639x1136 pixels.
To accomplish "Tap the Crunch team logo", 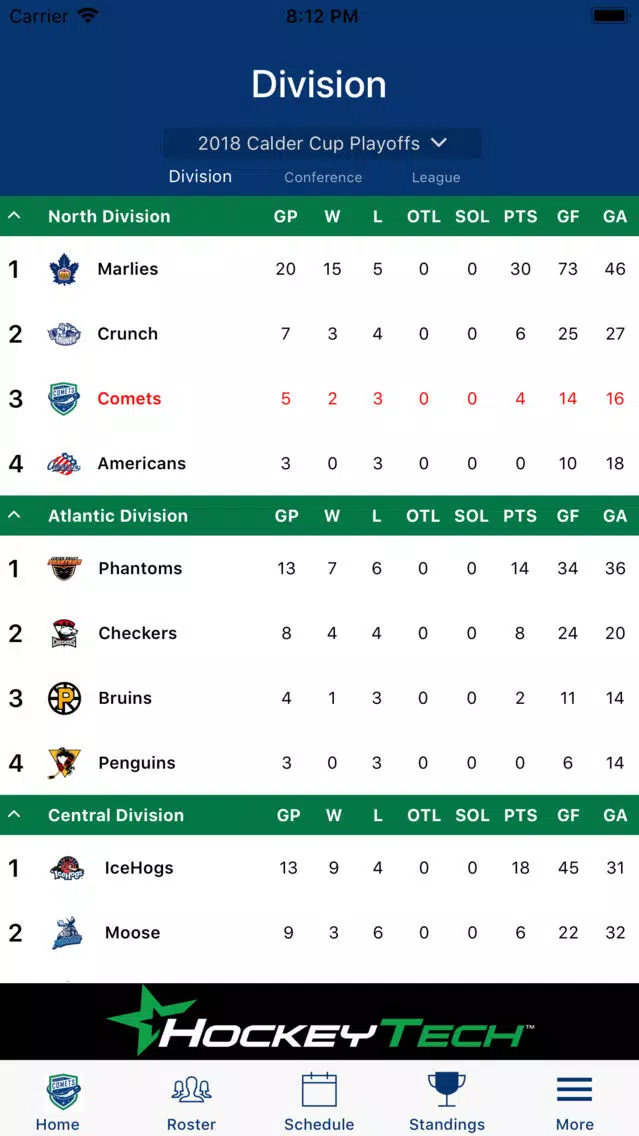I will click(64, 334).
